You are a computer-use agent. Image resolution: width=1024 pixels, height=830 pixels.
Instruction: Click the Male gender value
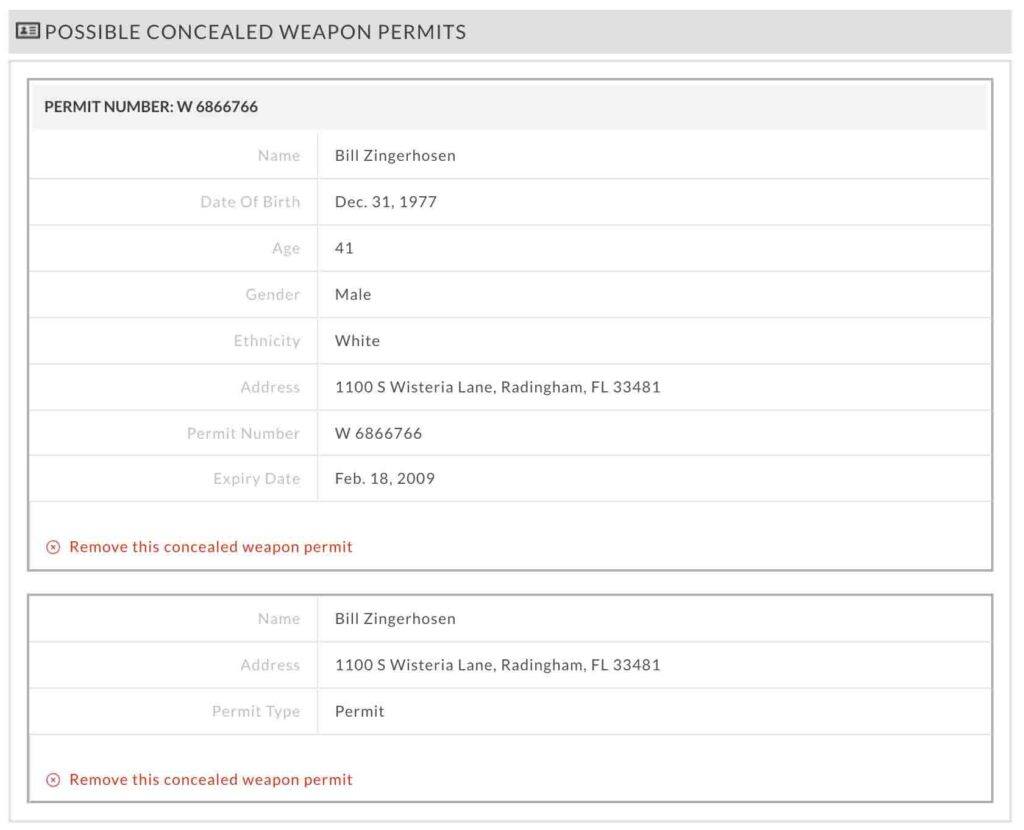point(353,295)
